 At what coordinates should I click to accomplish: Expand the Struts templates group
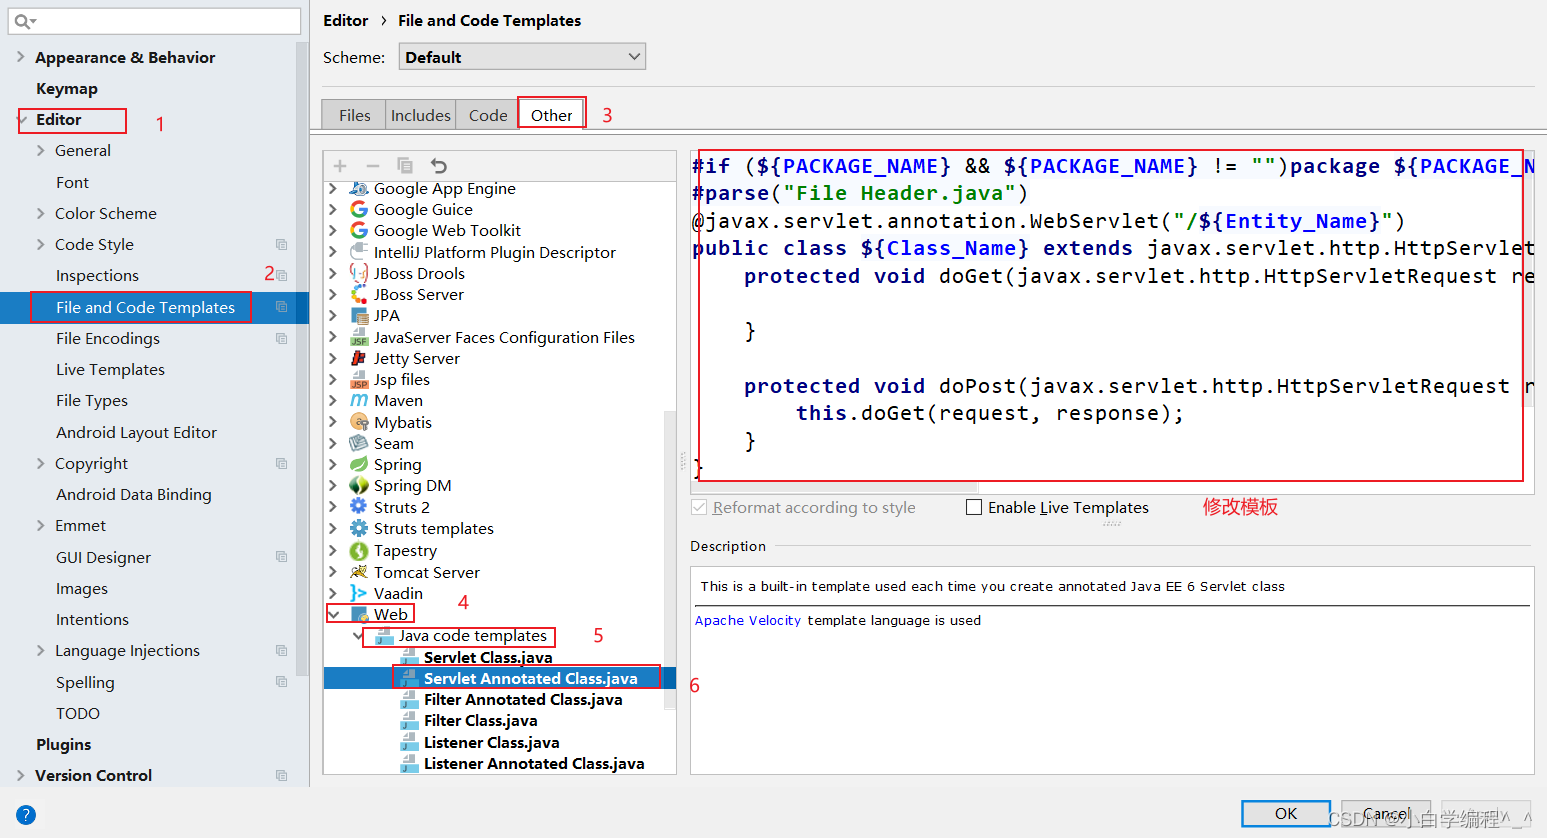(334, 528)
